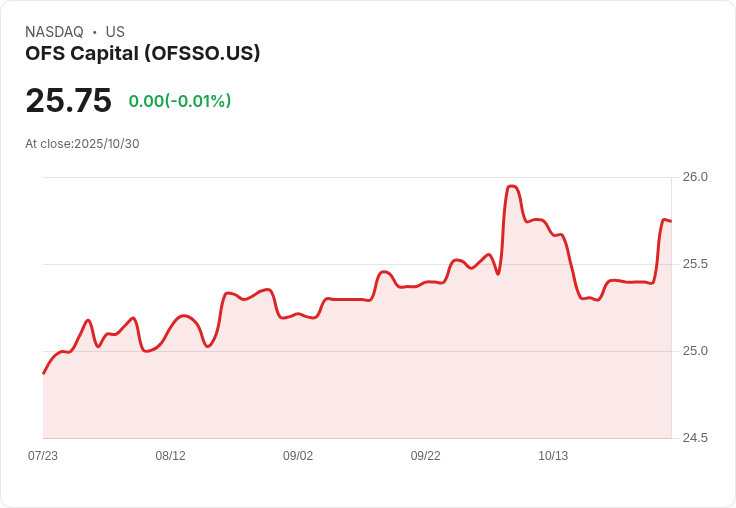Click the final endpoint of the price line

click(670, 221)
